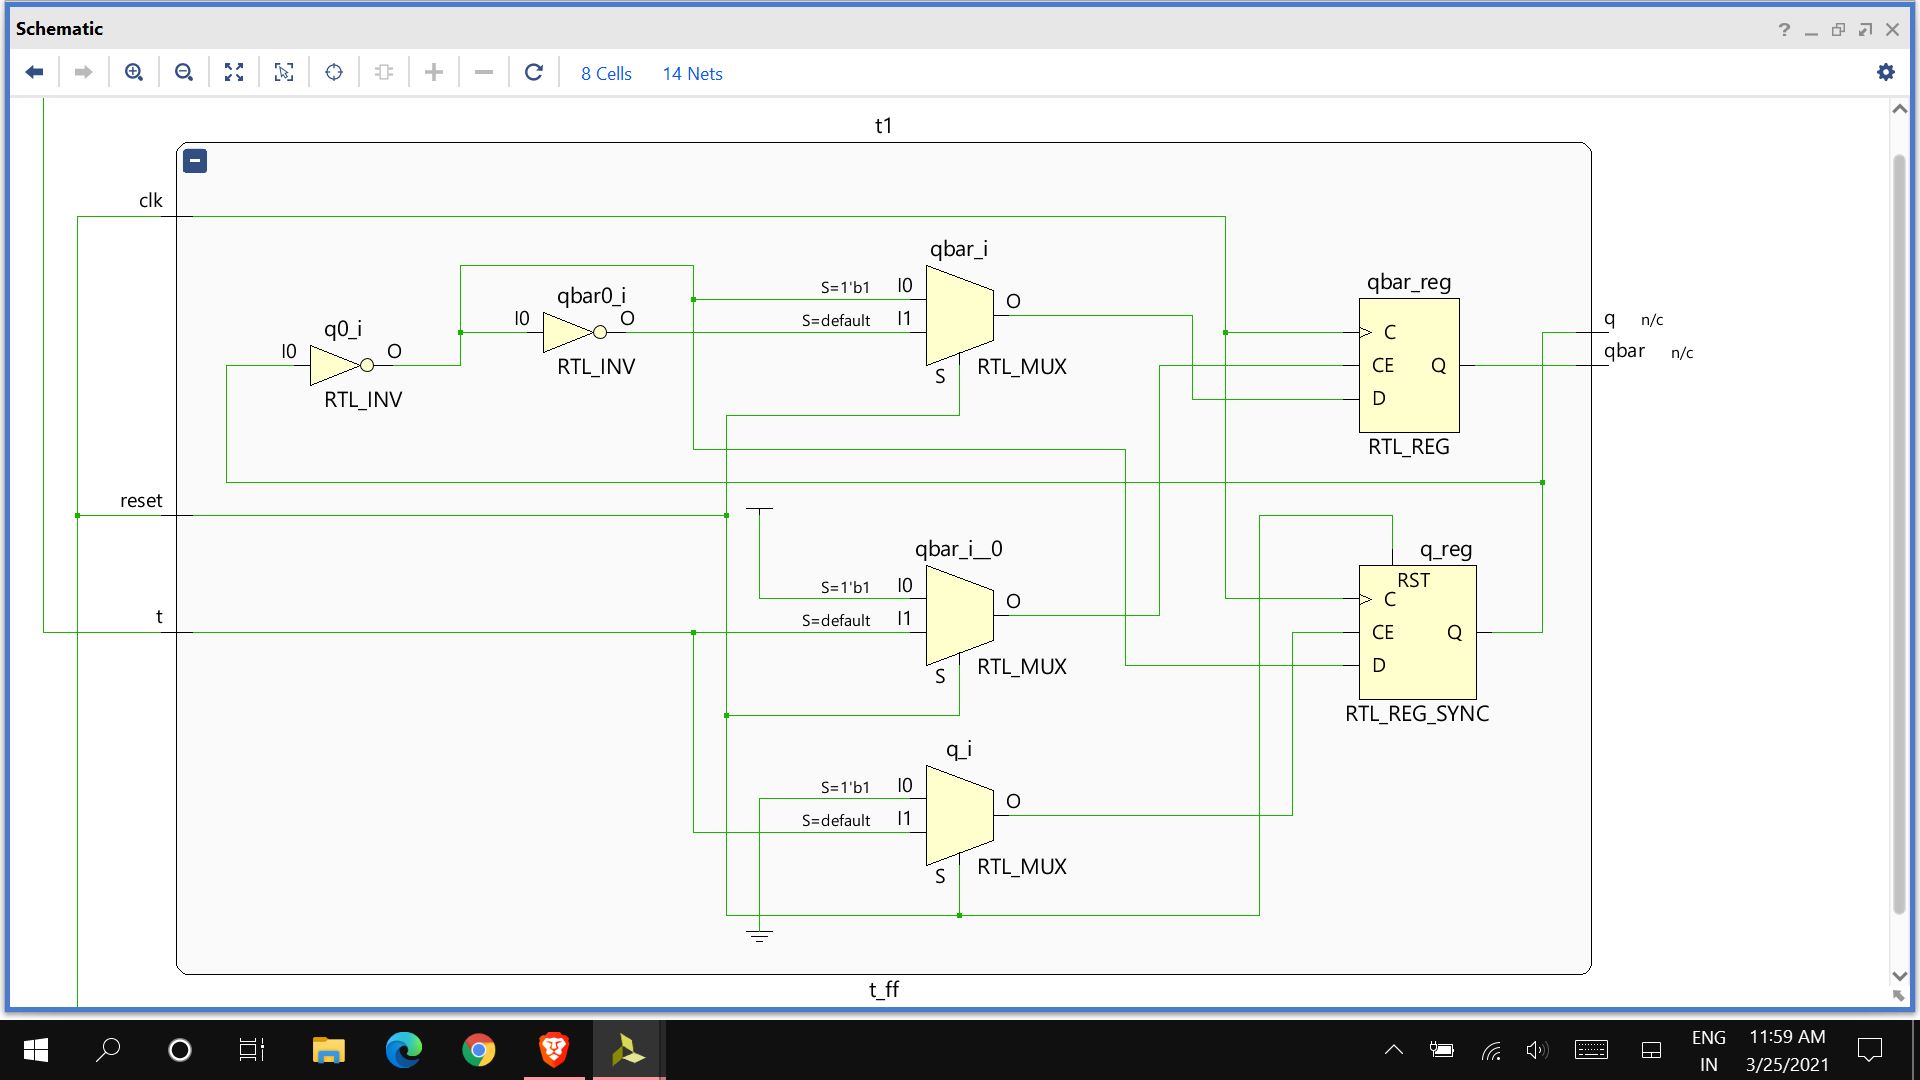Select the qbar_reg RTL_REG cell
Image resolution: width=1920 pixels, height=1080 pixels.
(x=1409, y=365)
